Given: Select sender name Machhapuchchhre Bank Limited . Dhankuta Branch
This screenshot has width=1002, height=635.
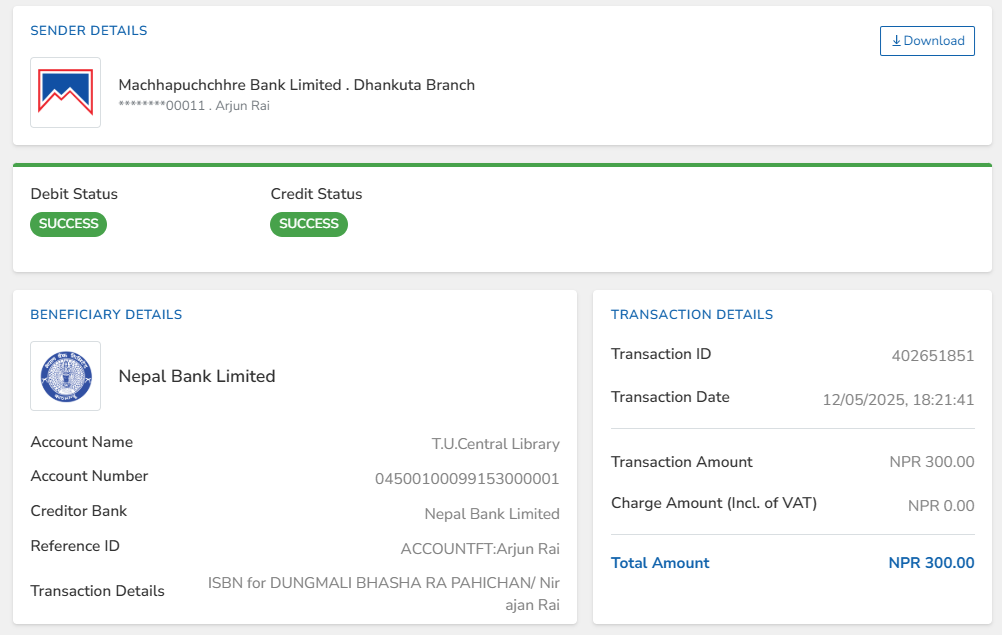Looking at the screenshot, I should (x=297, y=85).
